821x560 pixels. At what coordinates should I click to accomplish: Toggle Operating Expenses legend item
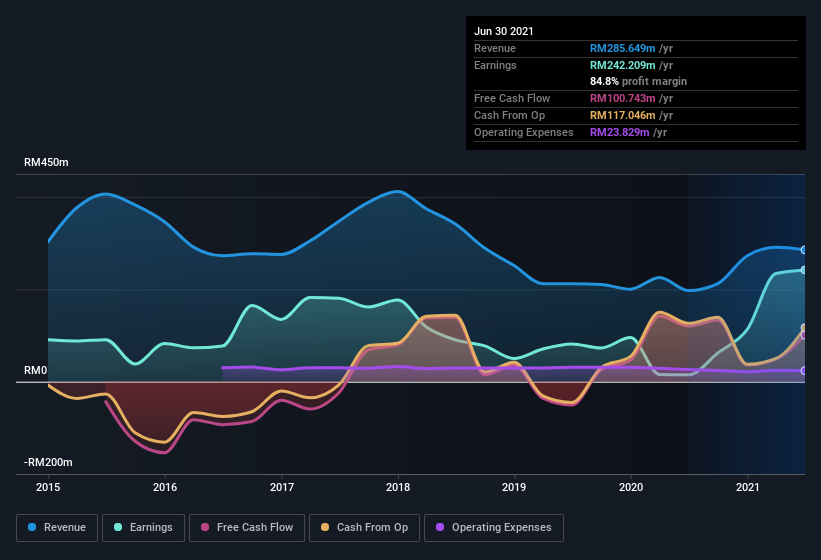point(493,527)
